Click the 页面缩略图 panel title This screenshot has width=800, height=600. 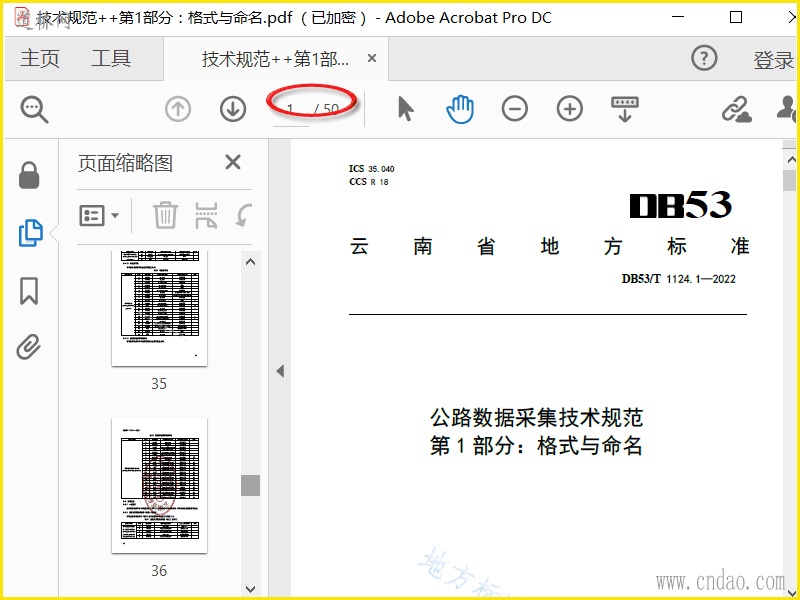coord(126,163)
